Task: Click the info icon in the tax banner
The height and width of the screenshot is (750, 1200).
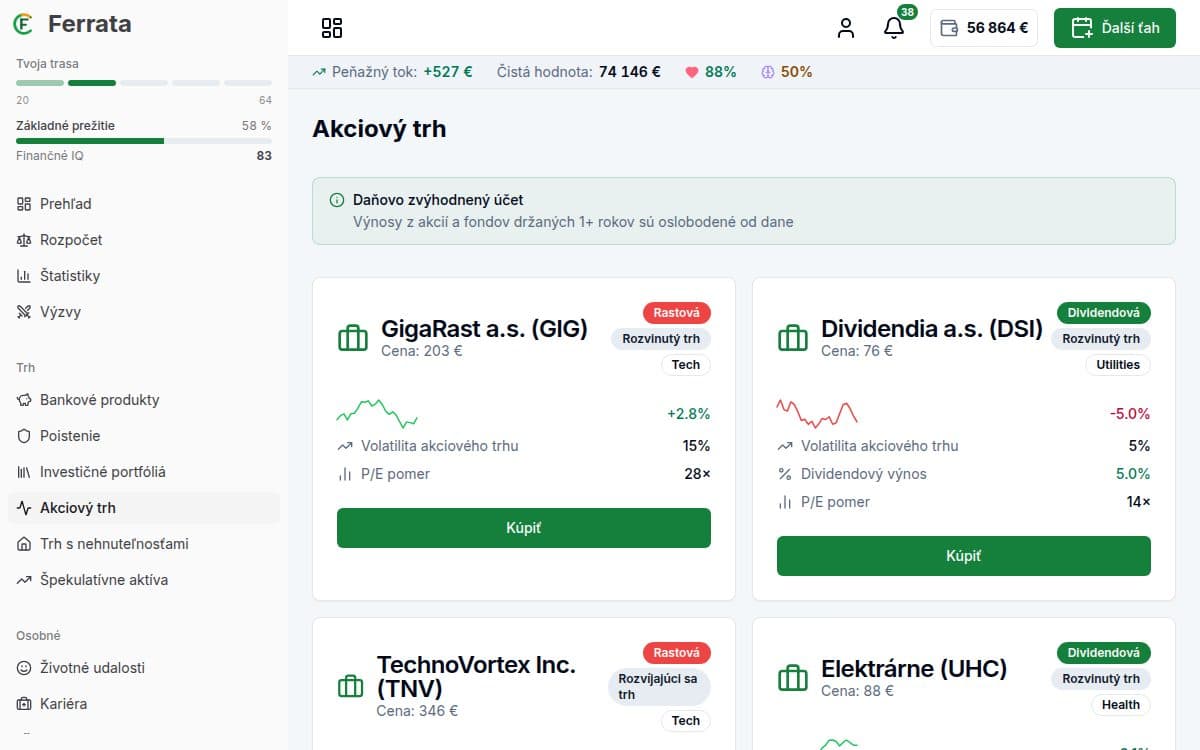Action: [337, 200]
